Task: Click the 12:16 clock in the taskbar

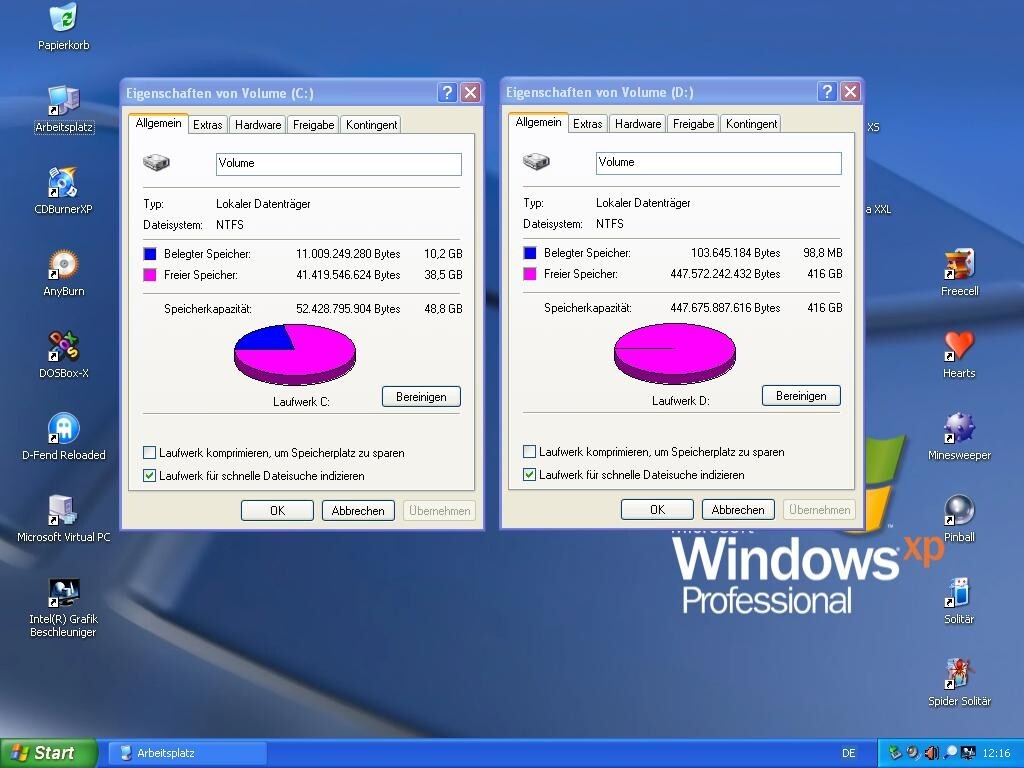Action: [x=996, y=753]
